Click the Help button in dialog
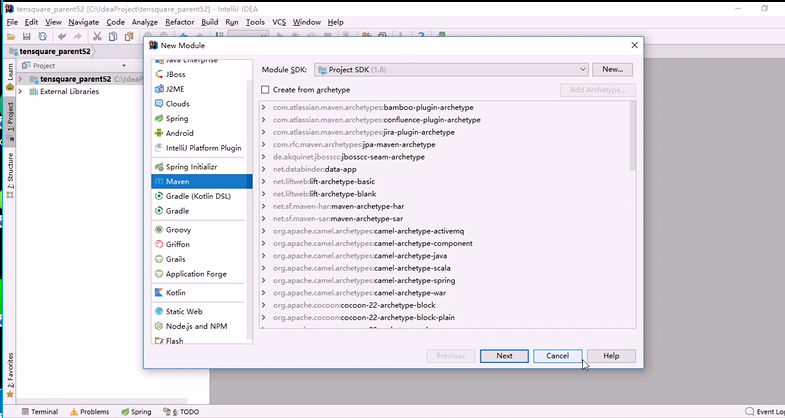Image resolution: width=785 pixels, height=418 pixels. coord(611,356)
